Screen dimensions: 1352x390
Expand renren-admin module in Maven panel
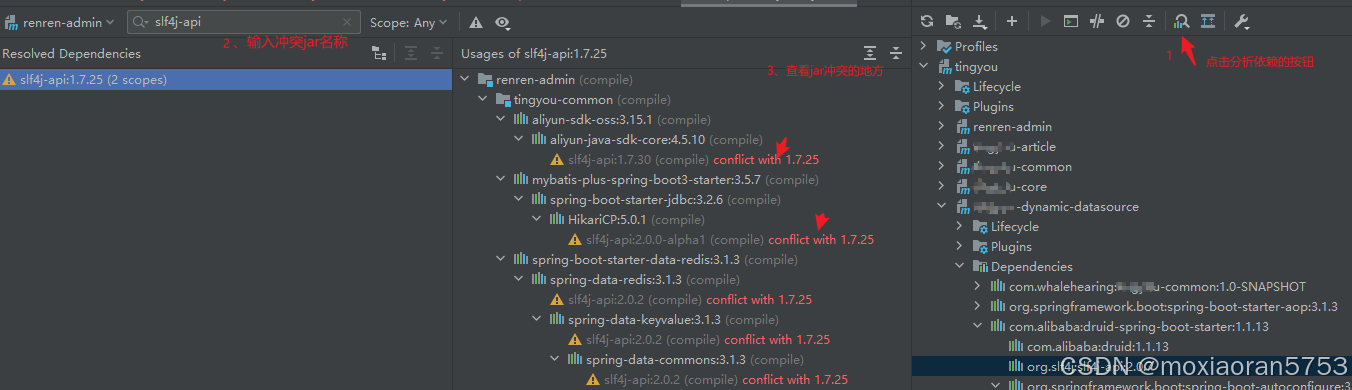(942, 127)
